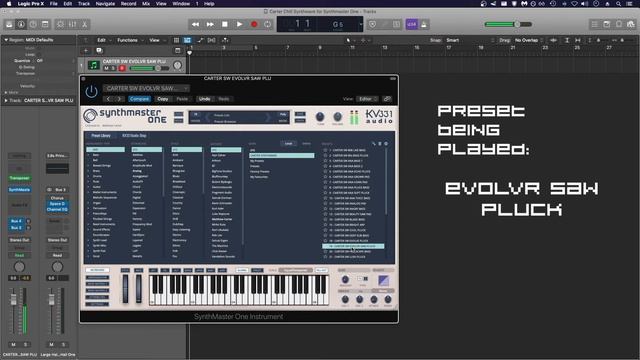Image resolution: width=640 pixels, height=360 pixels.
Task: Select the highlighted EVOLVR SAW PLUCK preset row
Action: pyautogui.click(x=353, y=246)
